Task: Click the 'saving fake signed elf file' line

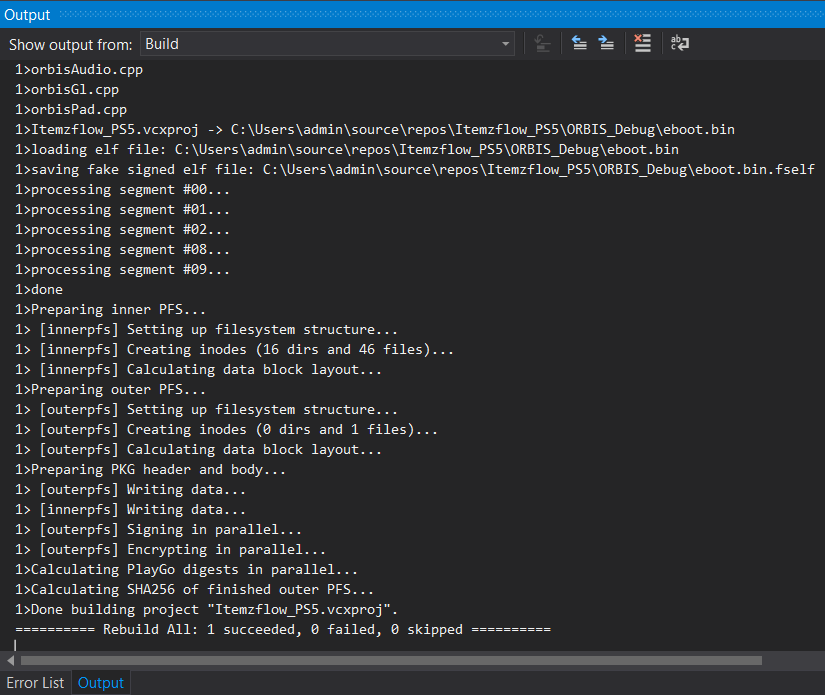Action: [x=415, y=169]
